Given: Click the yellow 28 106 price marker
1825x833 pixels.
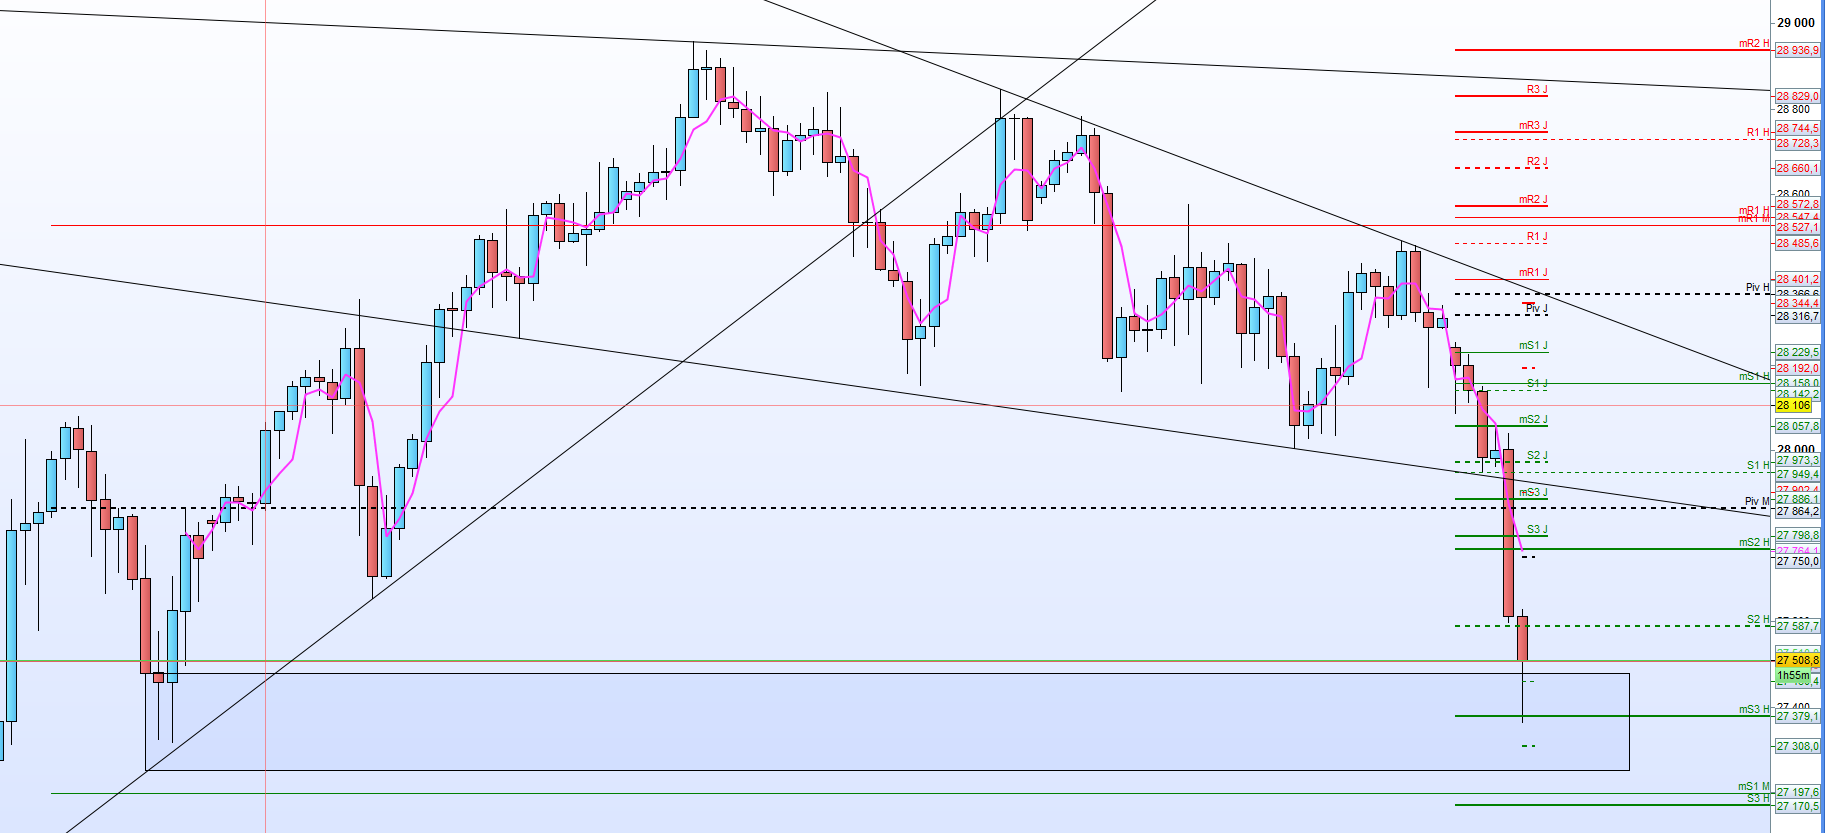Looking at the screenshot, I should [1793, 405].
